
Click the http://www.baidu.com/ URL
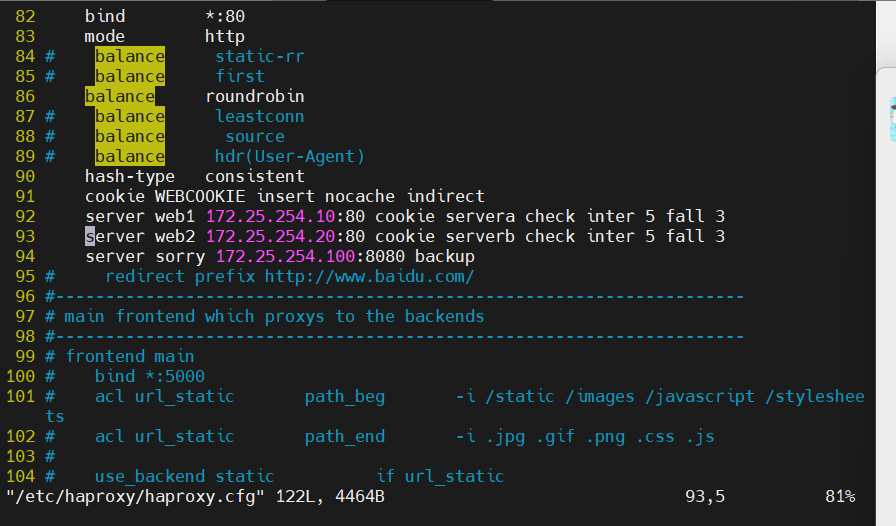pos(370,276)
